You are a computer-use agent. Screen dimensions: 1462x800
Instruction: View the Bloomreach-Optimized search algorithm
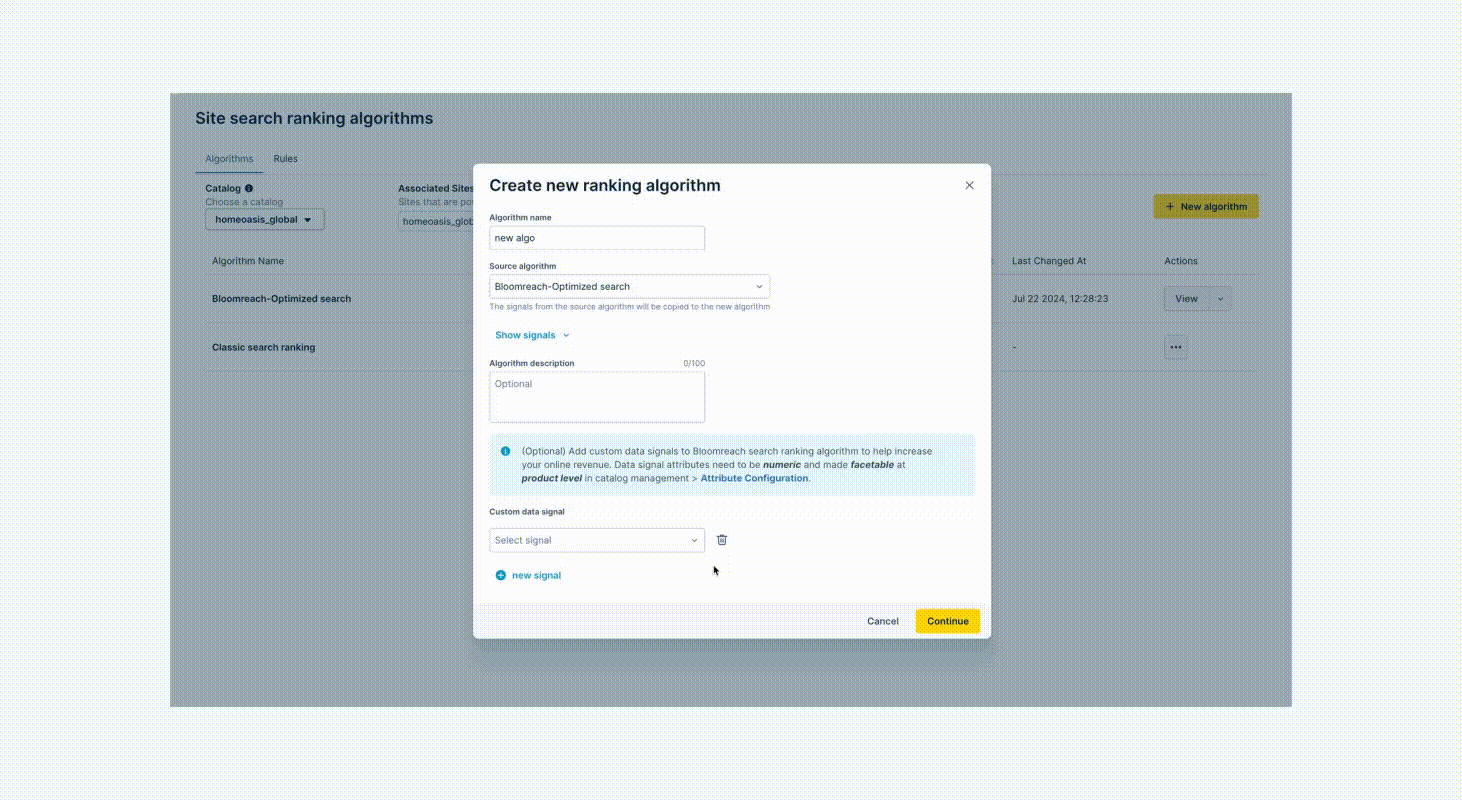coord(1186,299)
